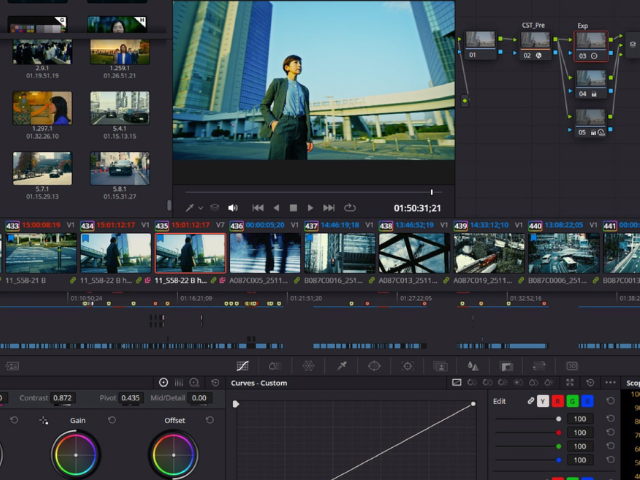Image resolution: width=640 pixels, height=480 pixels.
Task: Select the Qualifier eyedropper palette
Action: tap(342, 366)
